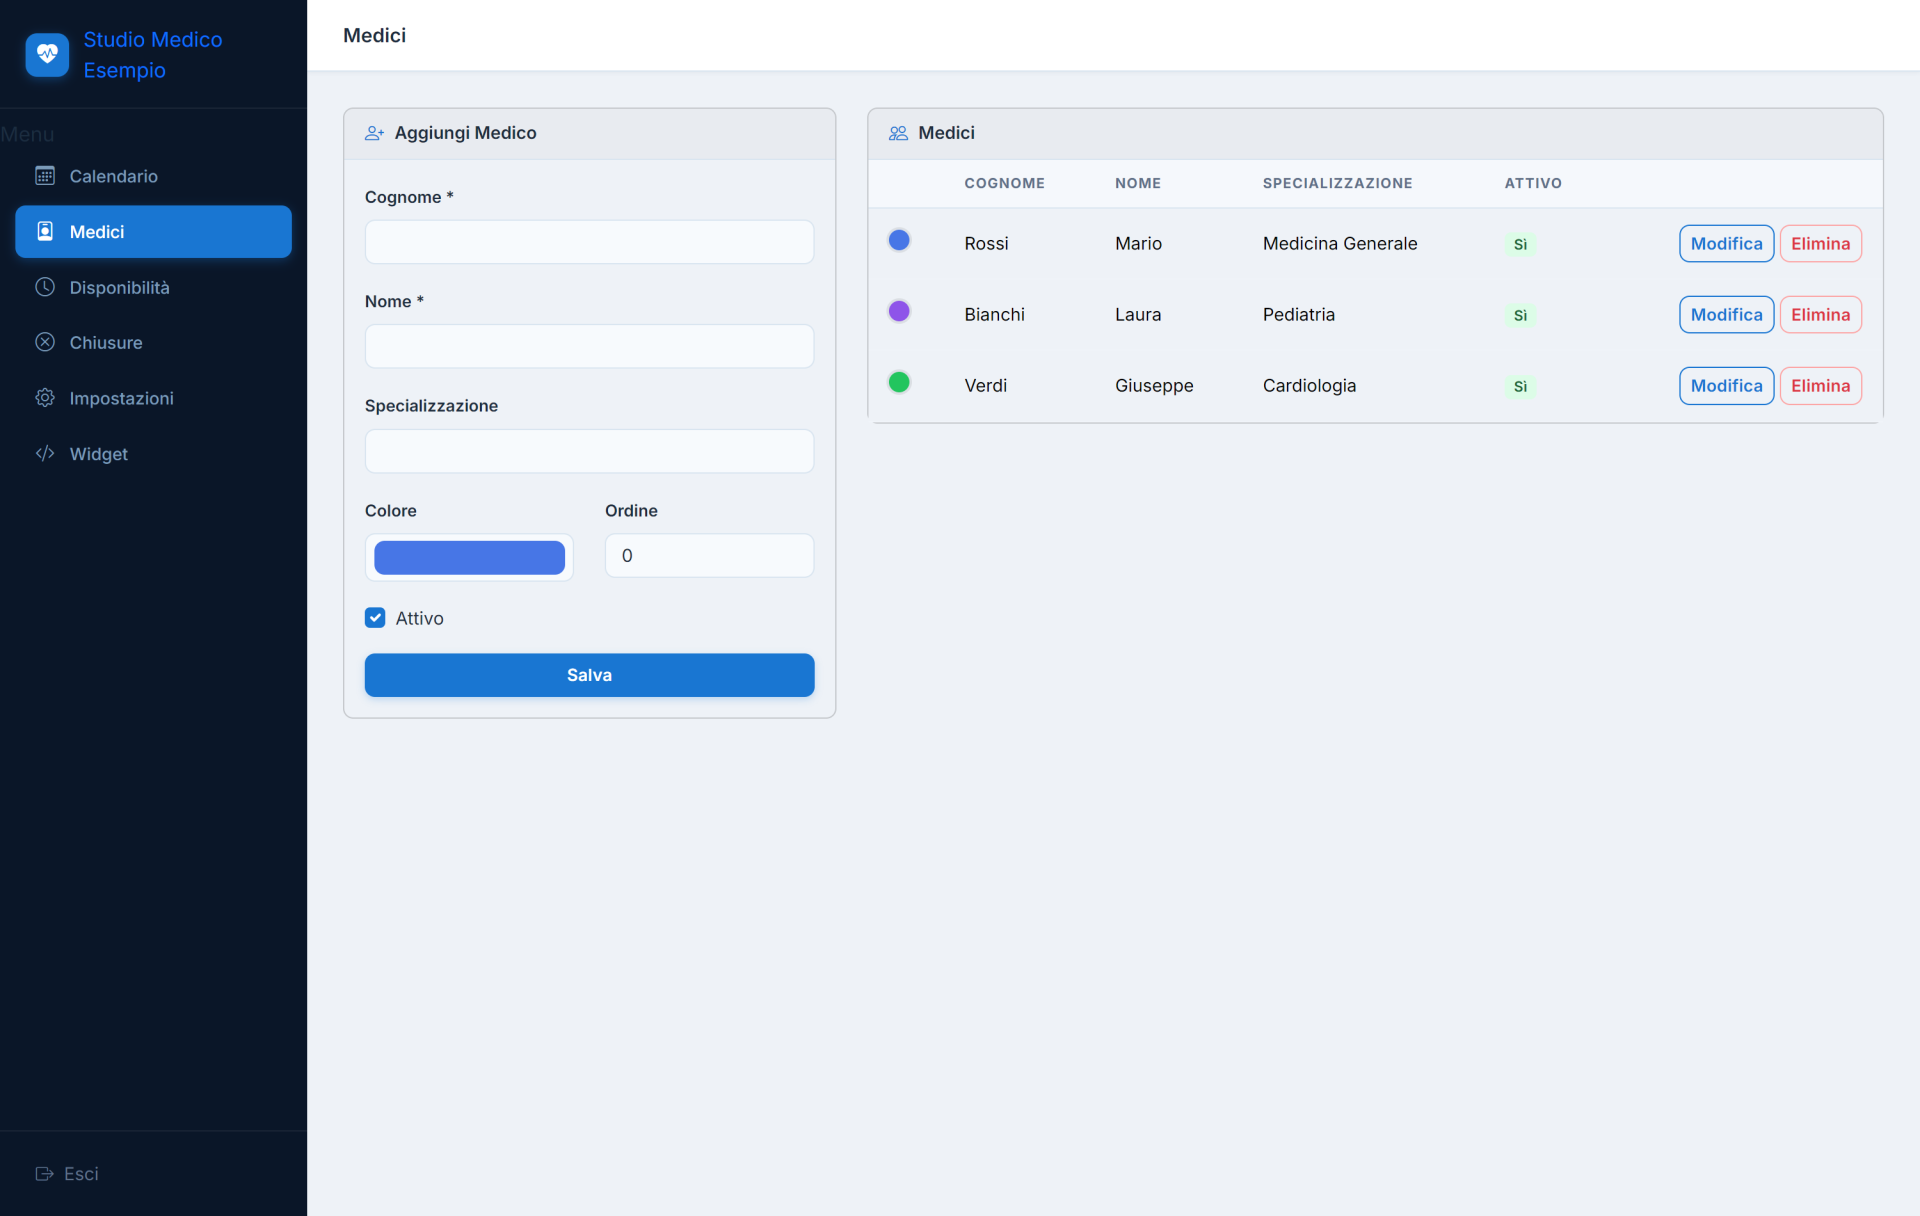Click Esci to log out
This screenshot has height=1216, width=1920.
click(x=67, y=1174)
